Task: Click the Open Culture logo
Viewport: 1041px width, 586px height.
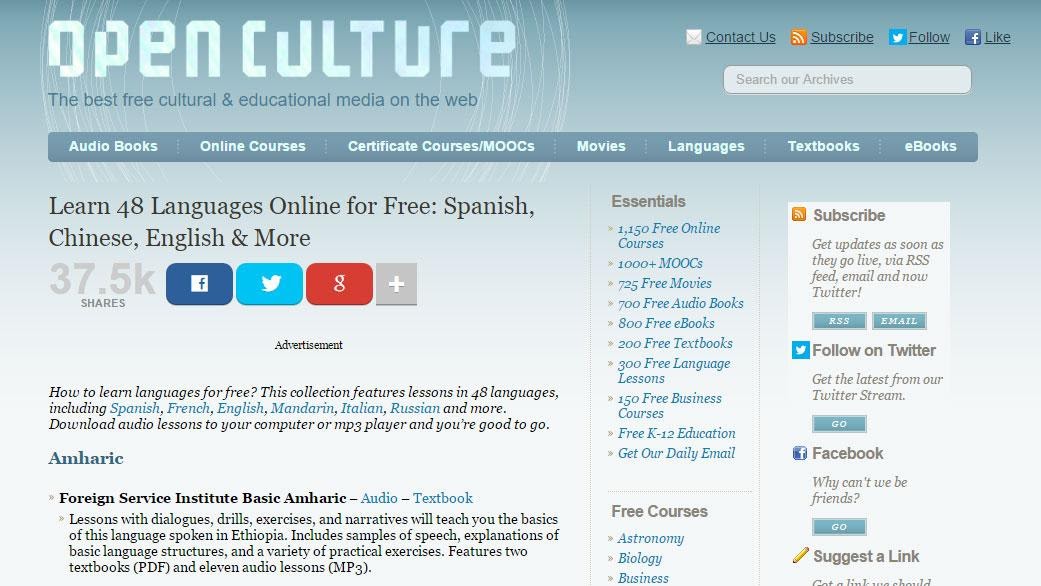Action: (282, 49)
